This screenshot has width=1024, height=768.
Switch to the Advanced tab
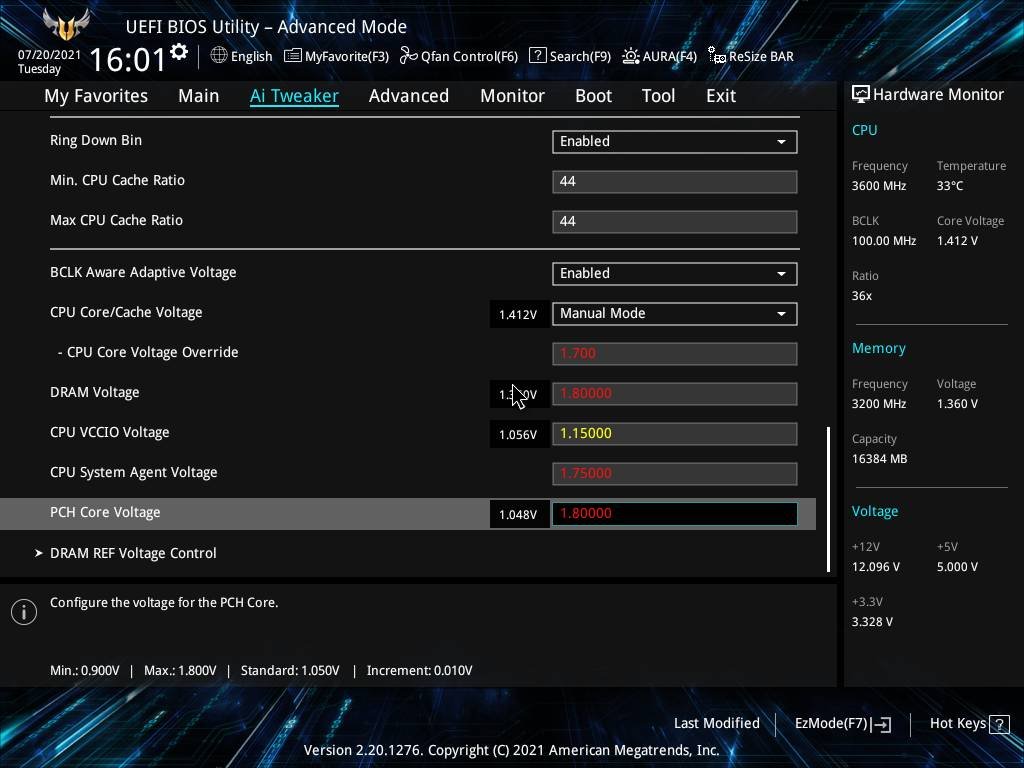click(408, 96)
